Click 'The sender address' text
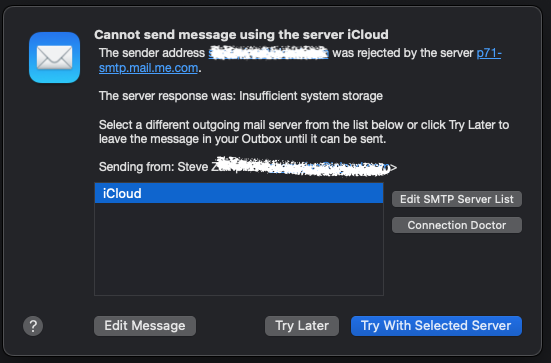 point(152,53)
